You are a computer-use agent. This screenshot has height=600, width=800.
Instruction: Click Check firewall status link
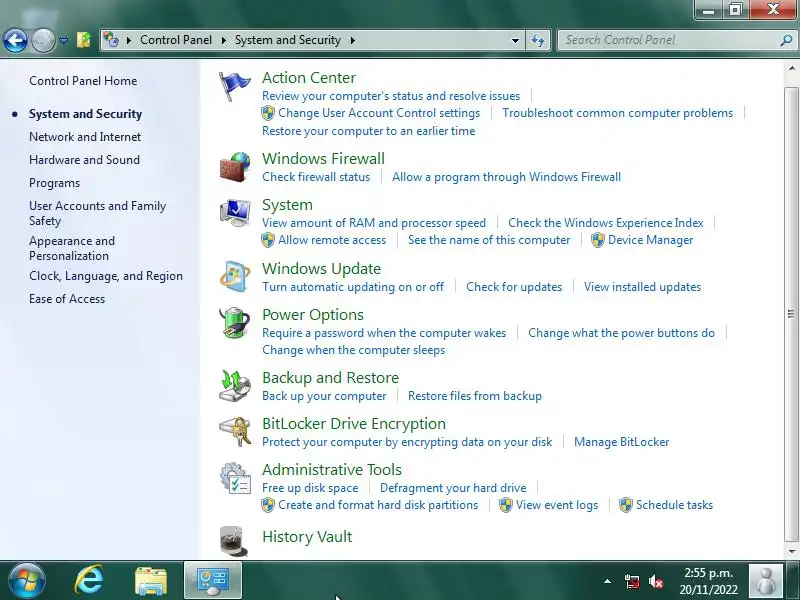click(316, 177)
